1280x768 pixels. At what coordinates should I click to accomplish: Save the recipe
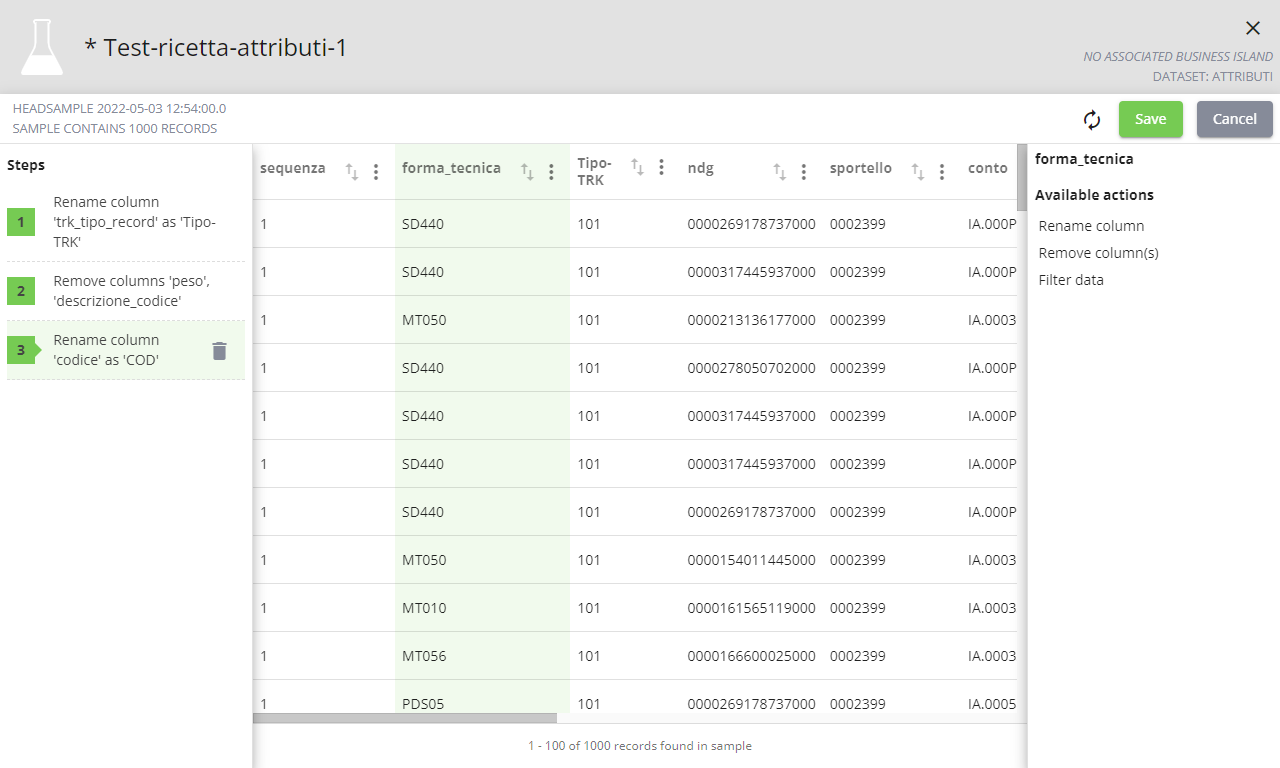(1150, 119)
